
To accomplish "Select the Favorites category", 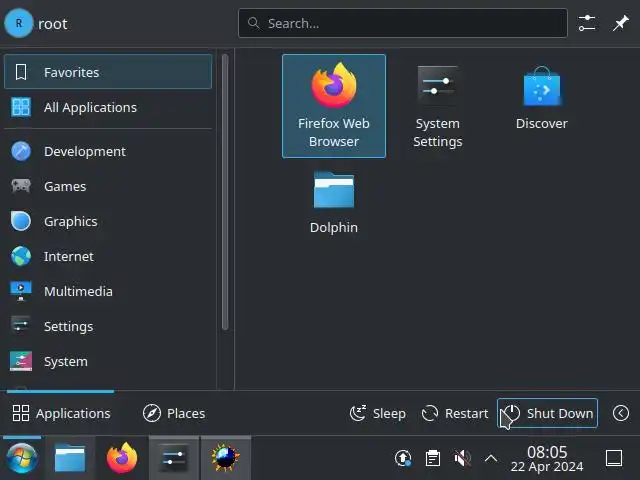I will (x=108, y=72).
